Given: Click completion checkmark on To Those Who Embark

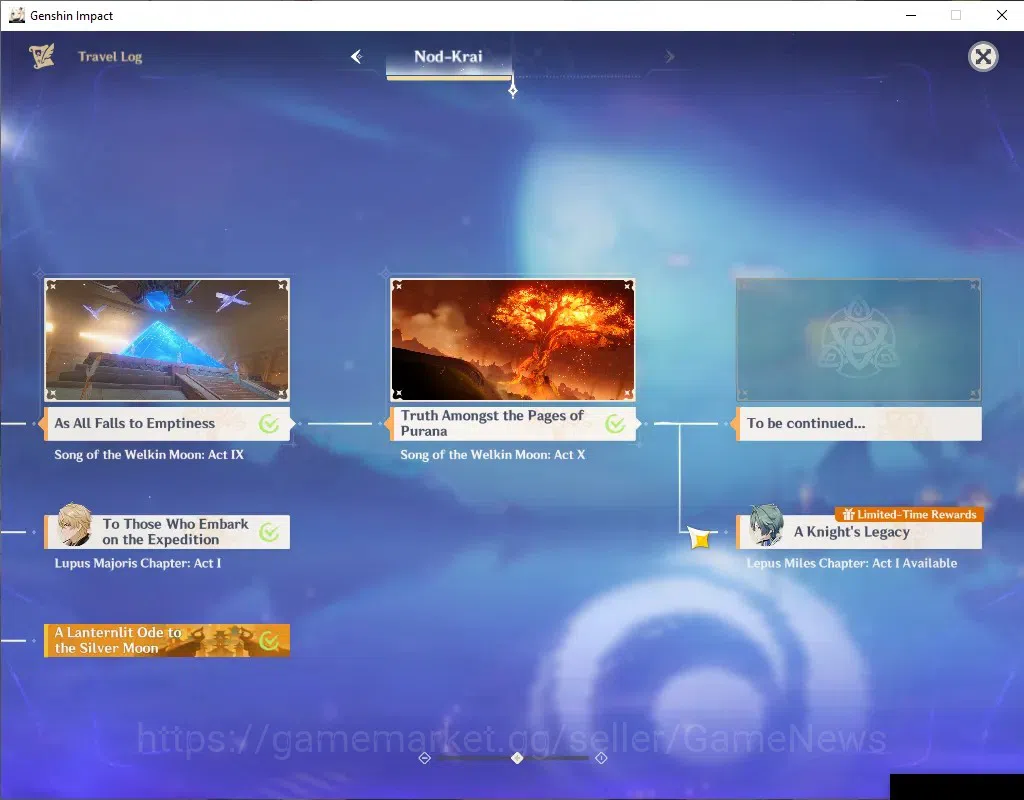Looking at the screenshot, I should tap(268, 532).
